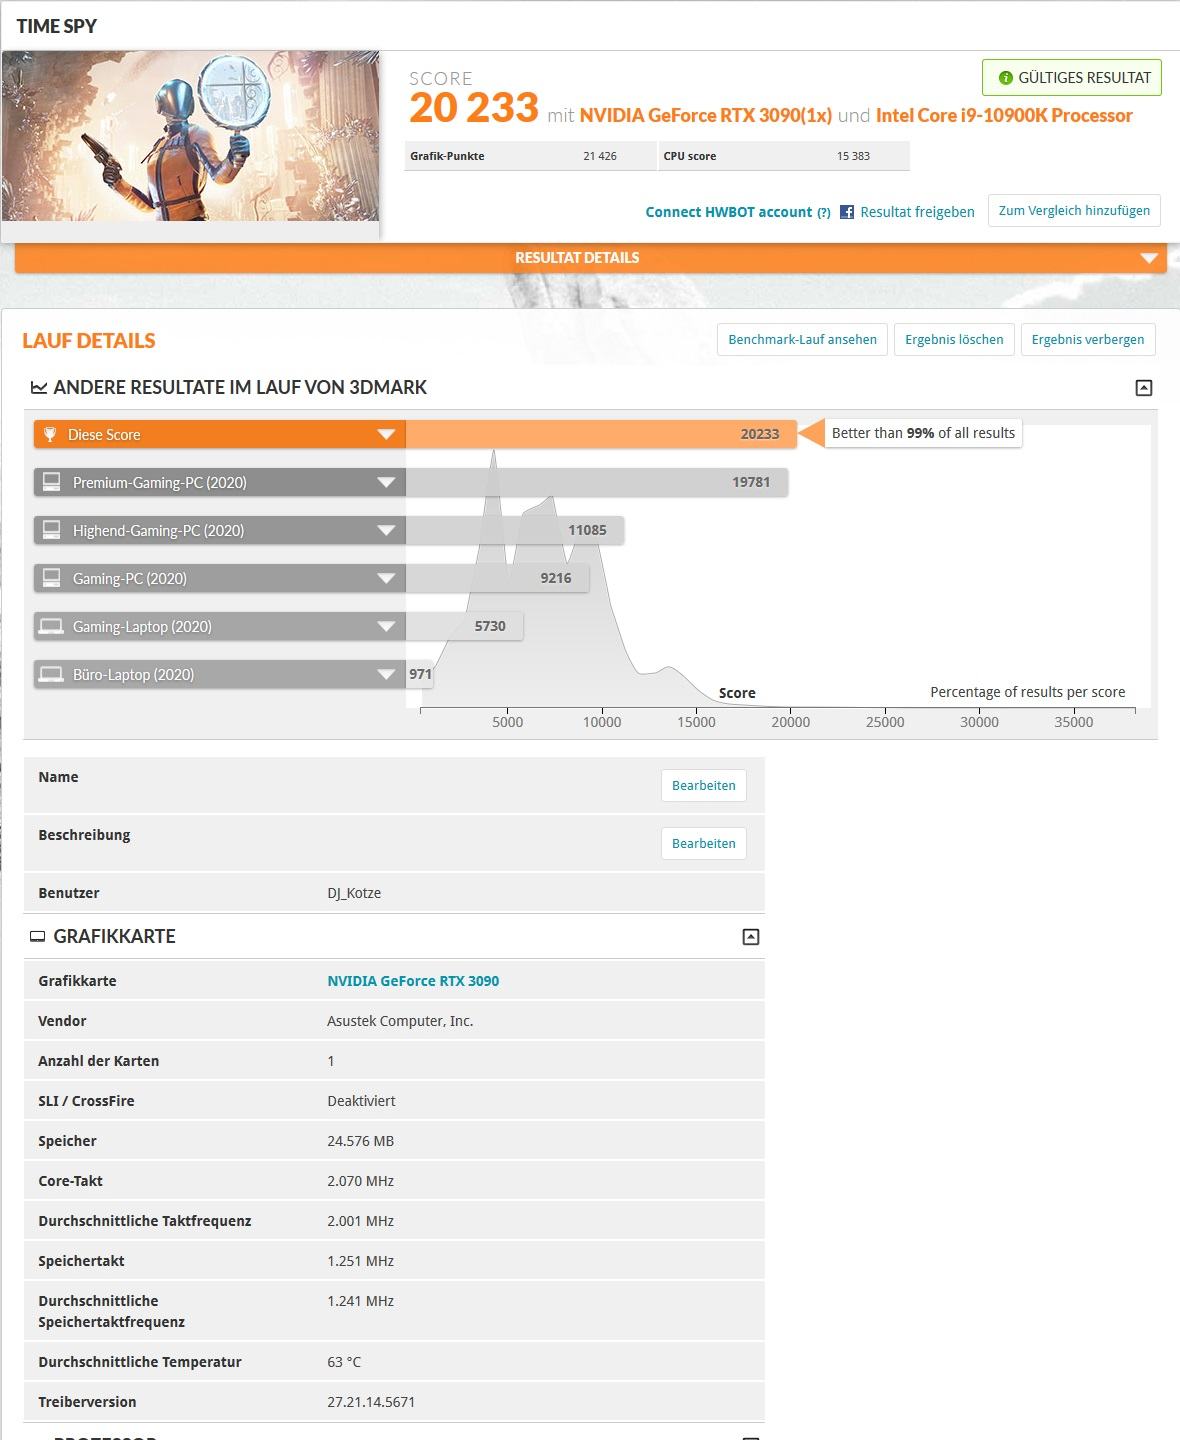Click the laptop icon for Büro-Laptop (2020)
The height and width of the screenshot is (1440, 1180).
coord(51,674)
